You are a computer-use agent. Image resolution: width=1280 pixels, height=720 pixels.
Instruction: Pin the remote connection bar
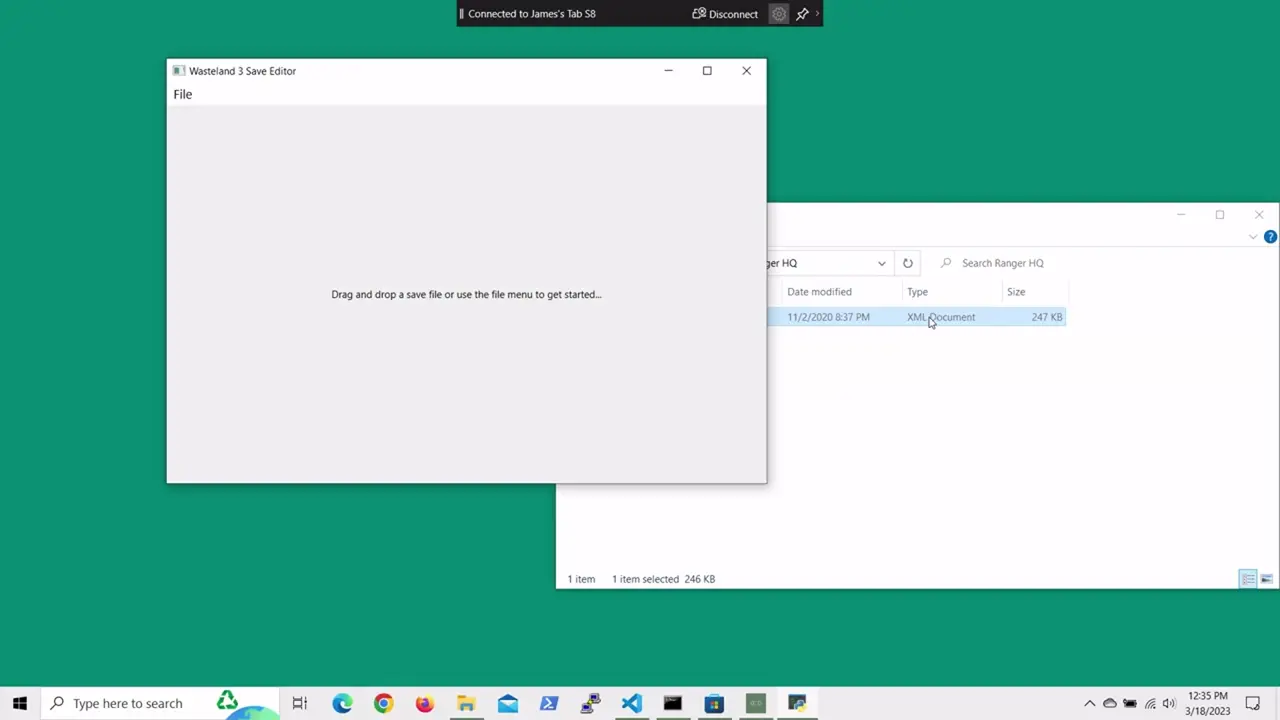(802, 14)
